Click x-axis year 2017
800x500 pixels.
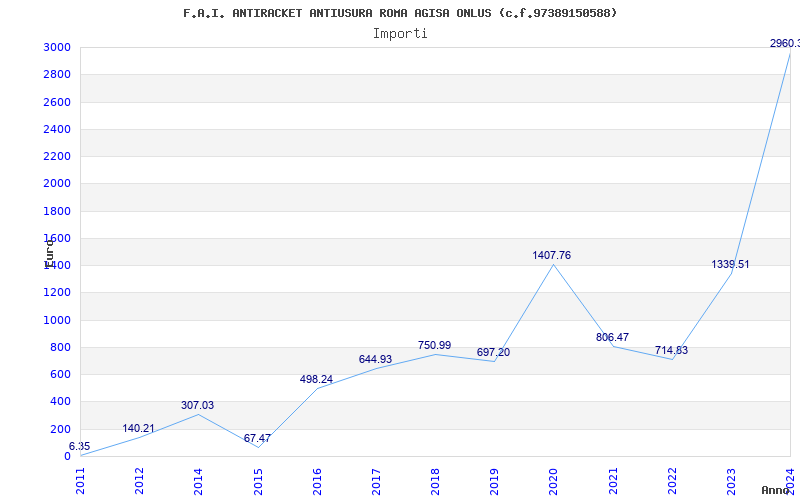(x=376, y=481)
